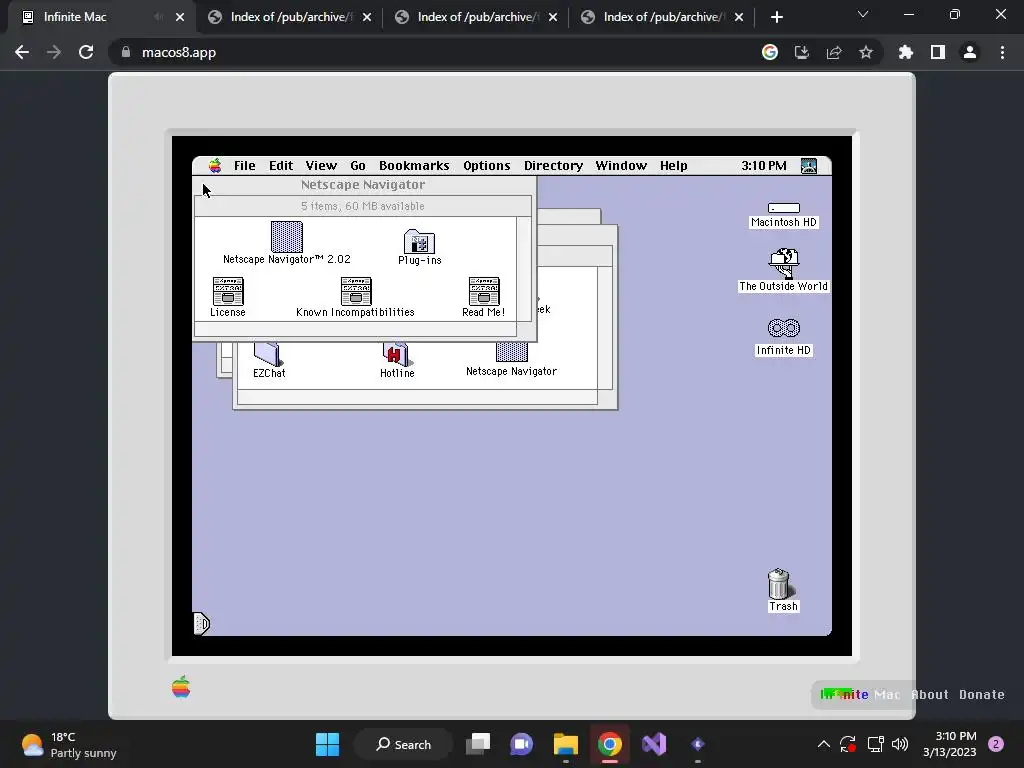Open the Edit menu
The height and width of the screenshot is (768, 1024).
pyautogui.click(x=281, y=165)
